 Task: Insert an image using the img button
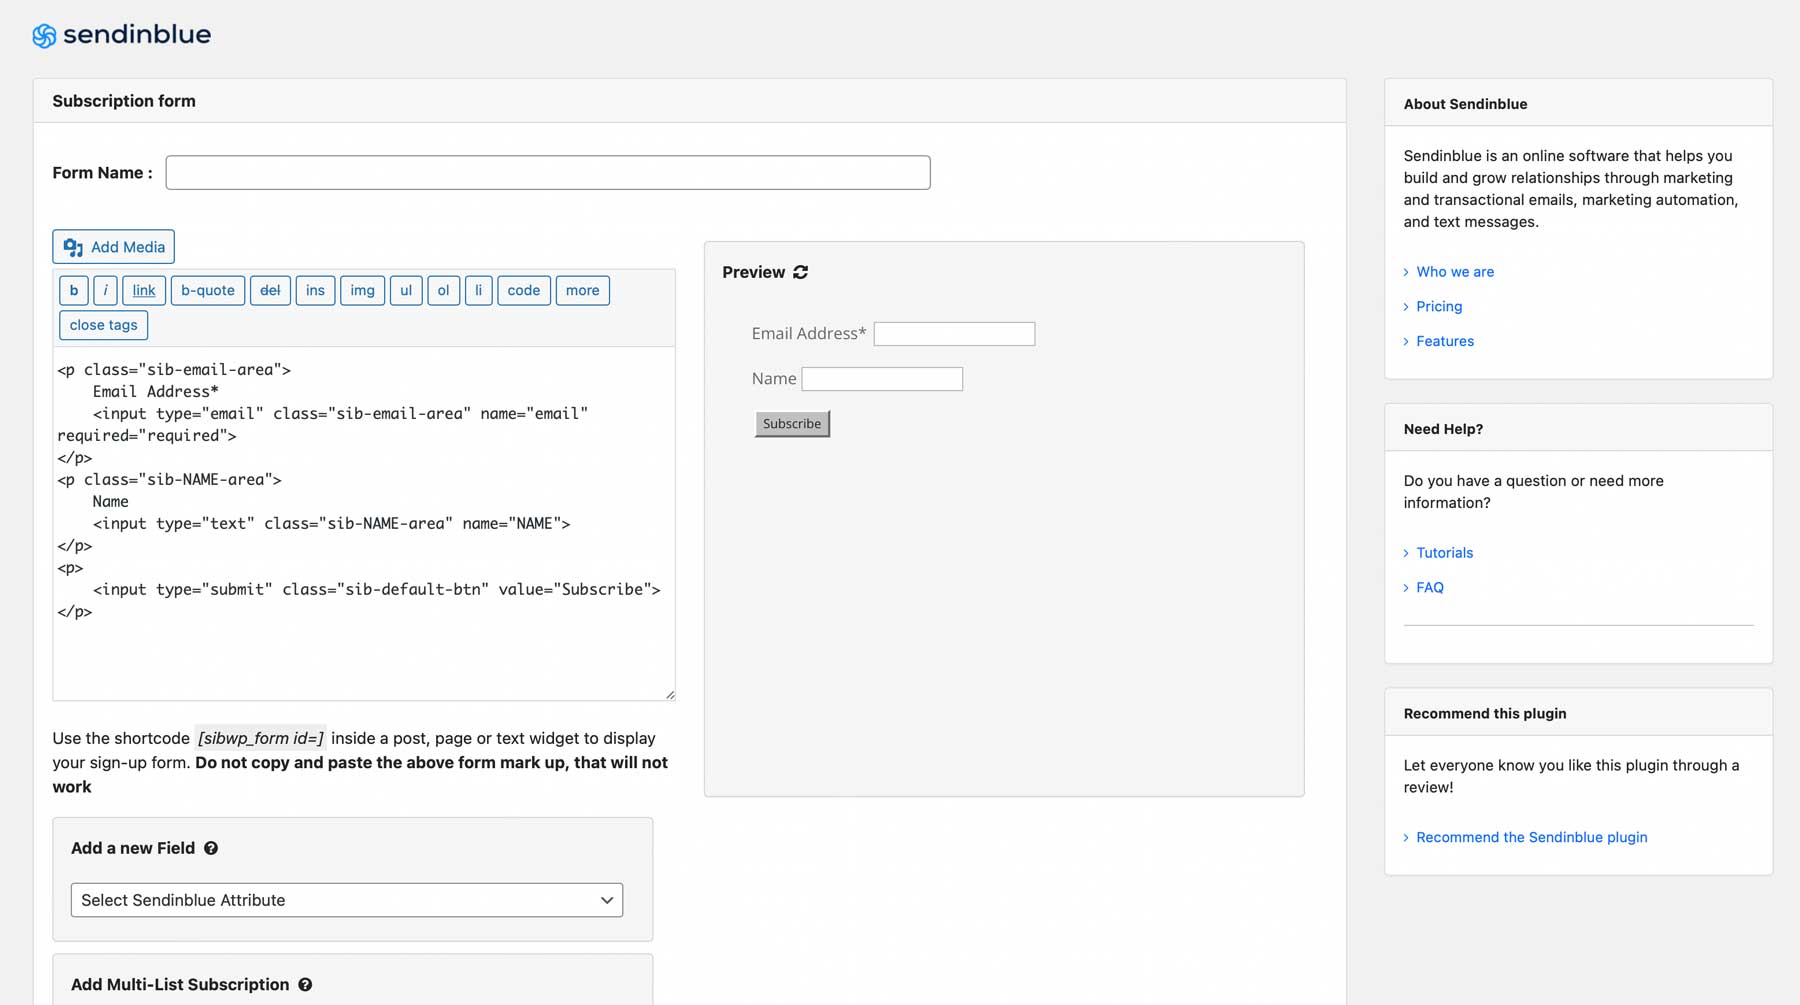tap(362, 290)
